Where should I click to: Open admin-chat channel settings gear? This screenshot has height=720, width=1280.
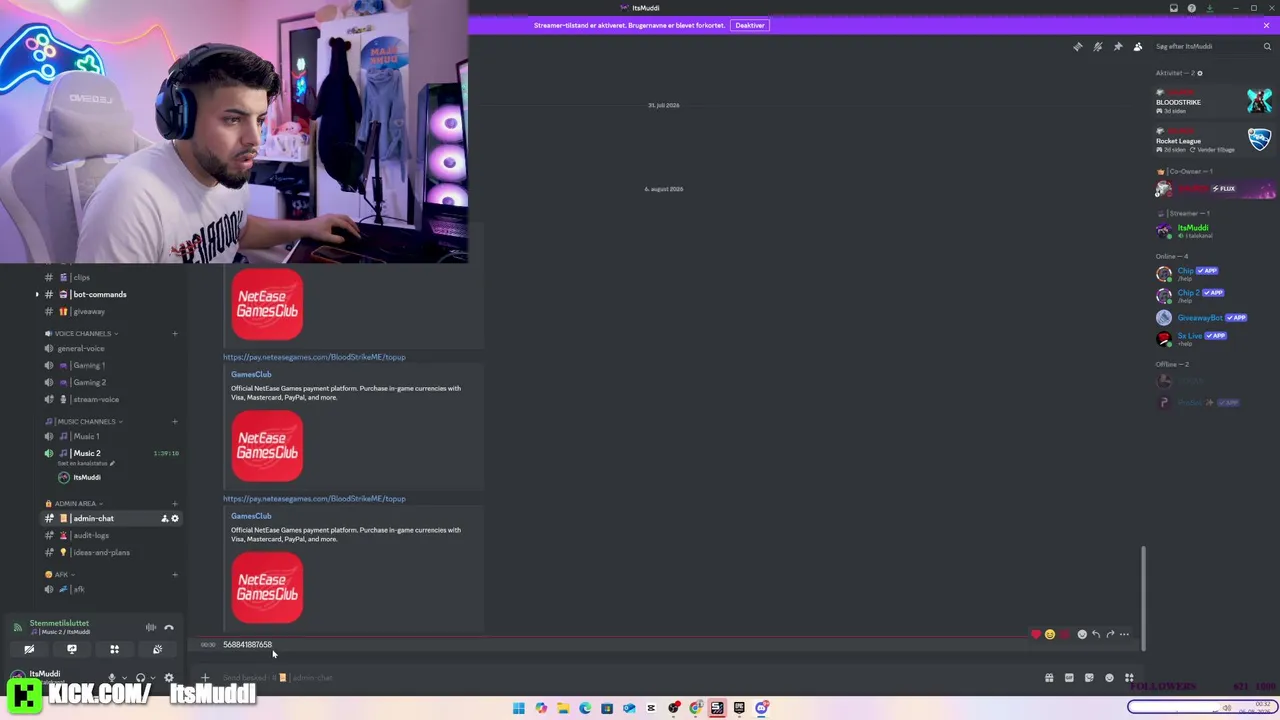coord(175,518)
